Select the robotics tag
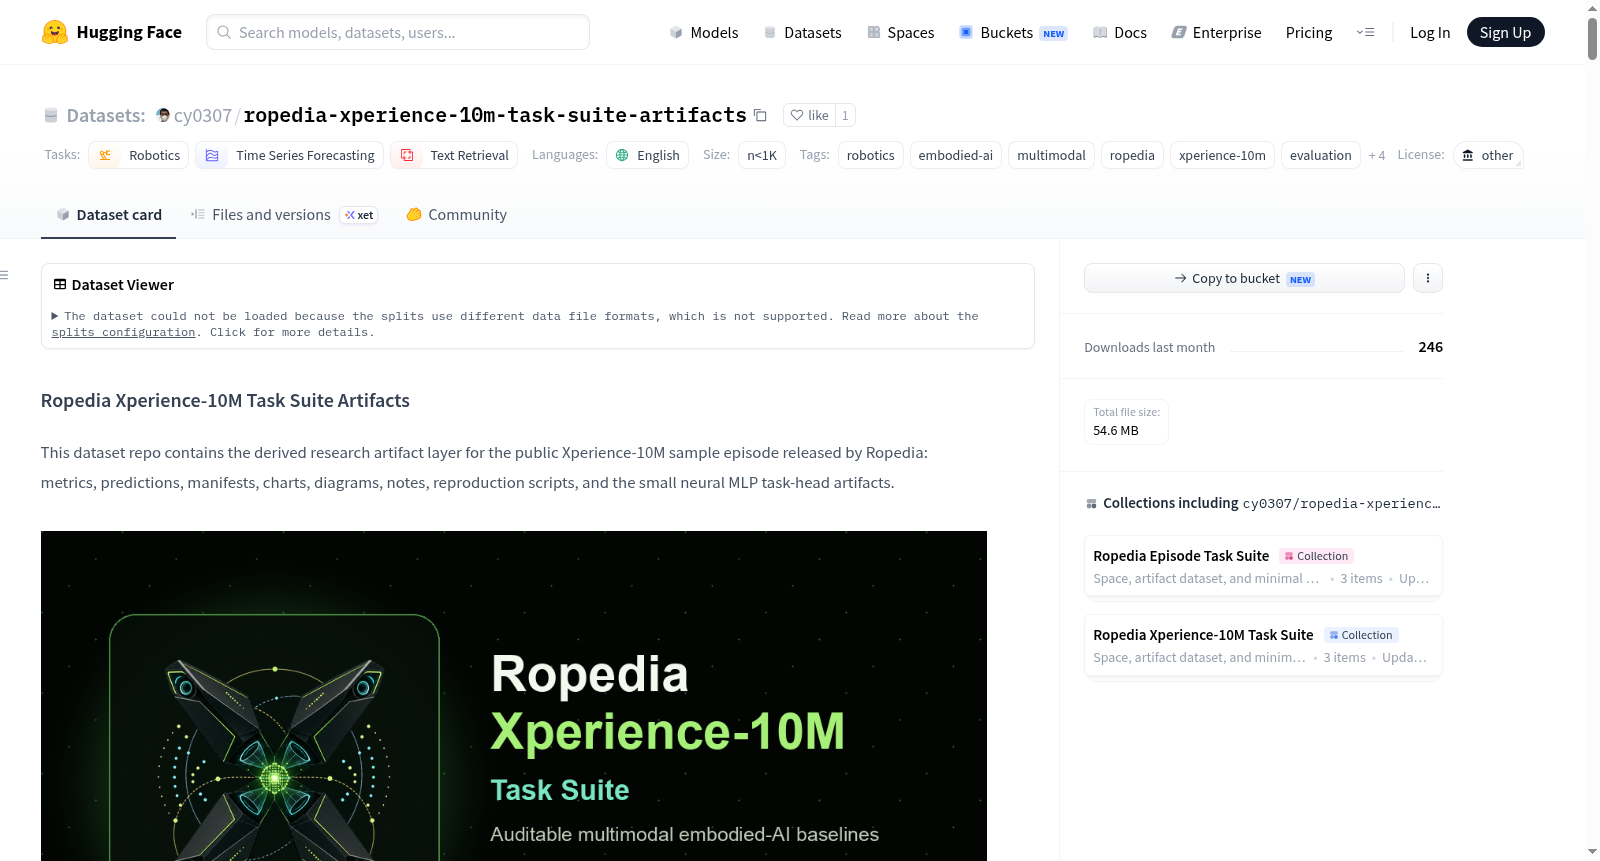This screenshot has width=1600, height=861. (x=870, y=155)
